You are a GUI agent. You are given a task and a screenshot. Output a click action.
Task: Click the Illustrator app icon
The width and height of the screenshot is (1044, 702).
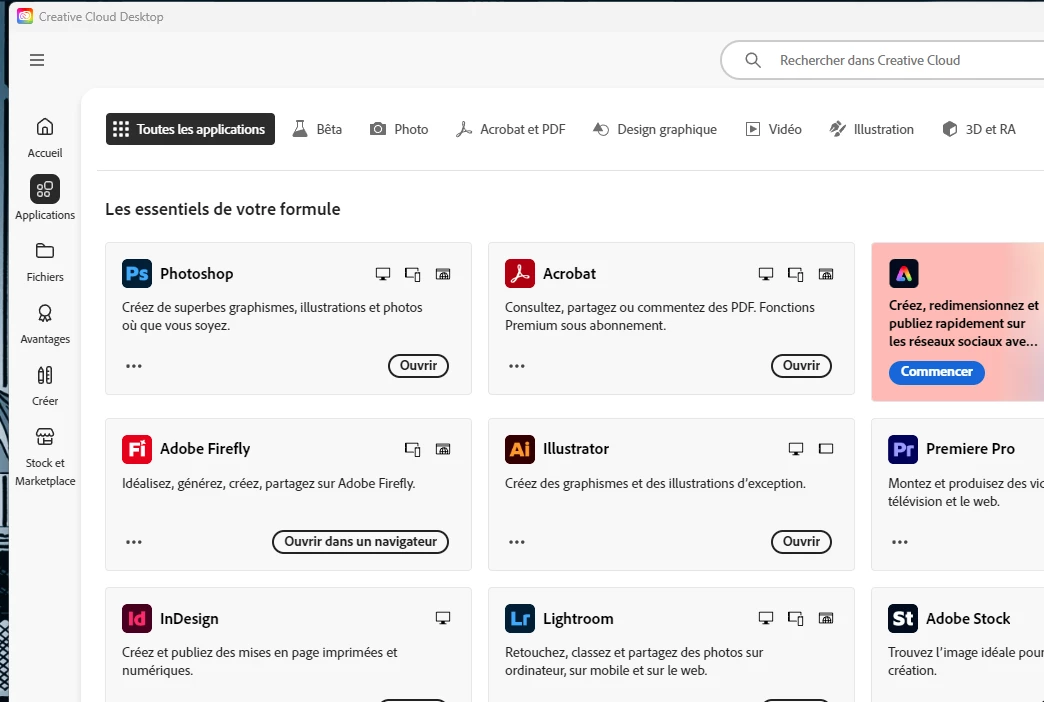click(519, 449)
